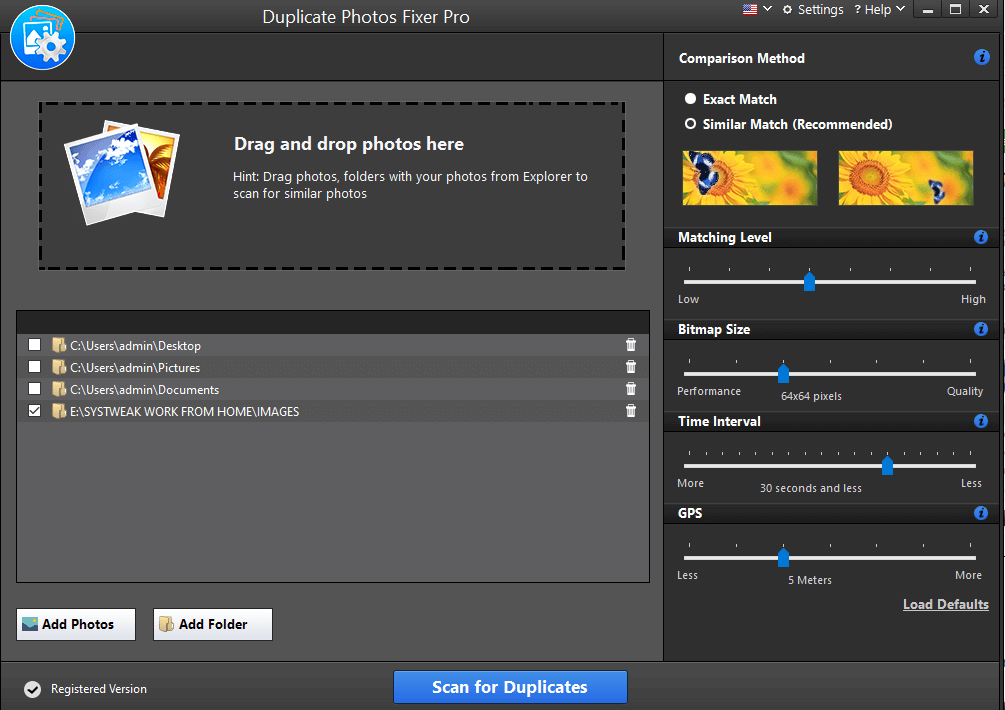The image size is (1005, 710).
Task: Select the C:\Users\admin\Pictures path text
Action: click(x=135, y=367)
